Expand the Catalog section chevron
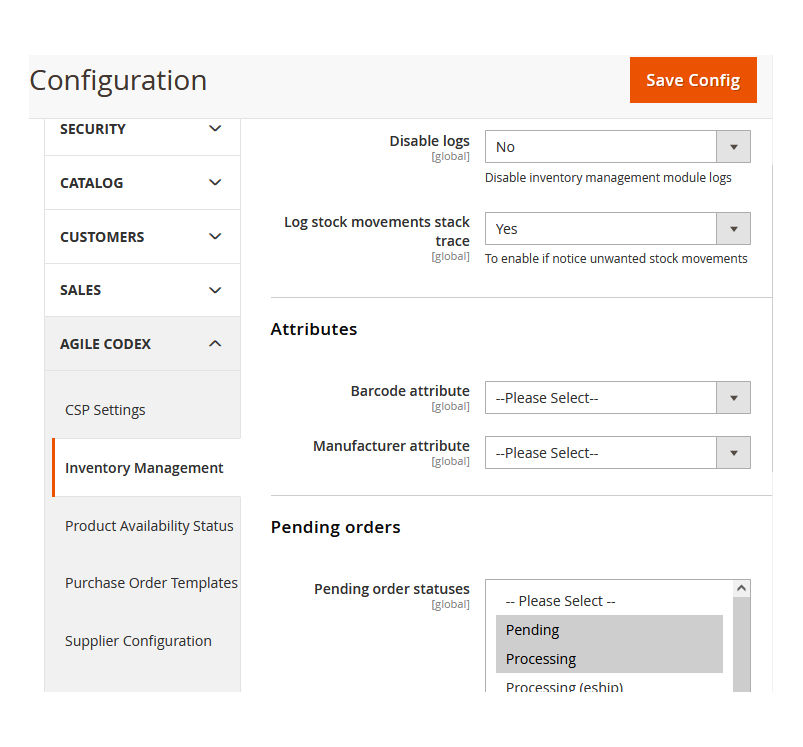 215,183
